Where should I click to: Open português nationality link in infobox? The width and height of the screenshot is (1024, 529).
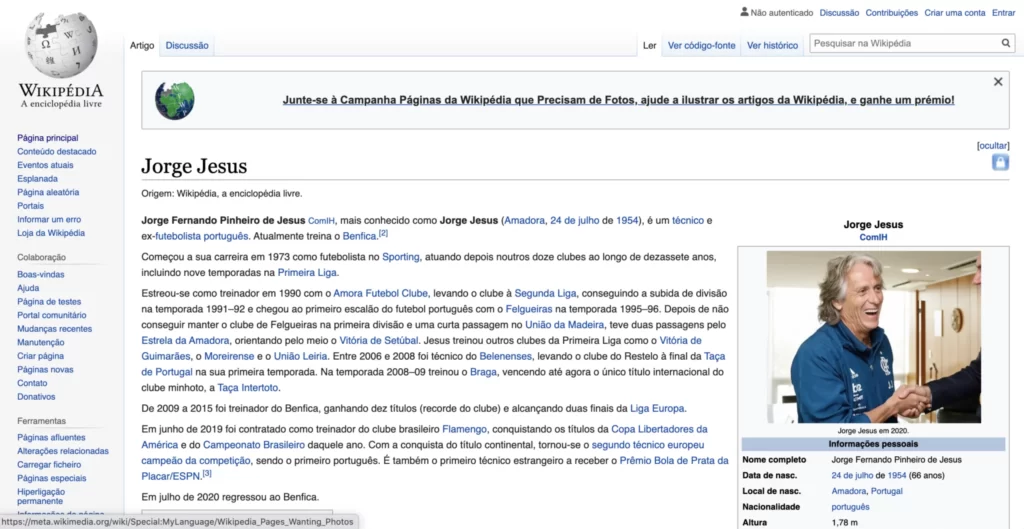[850, 507]
